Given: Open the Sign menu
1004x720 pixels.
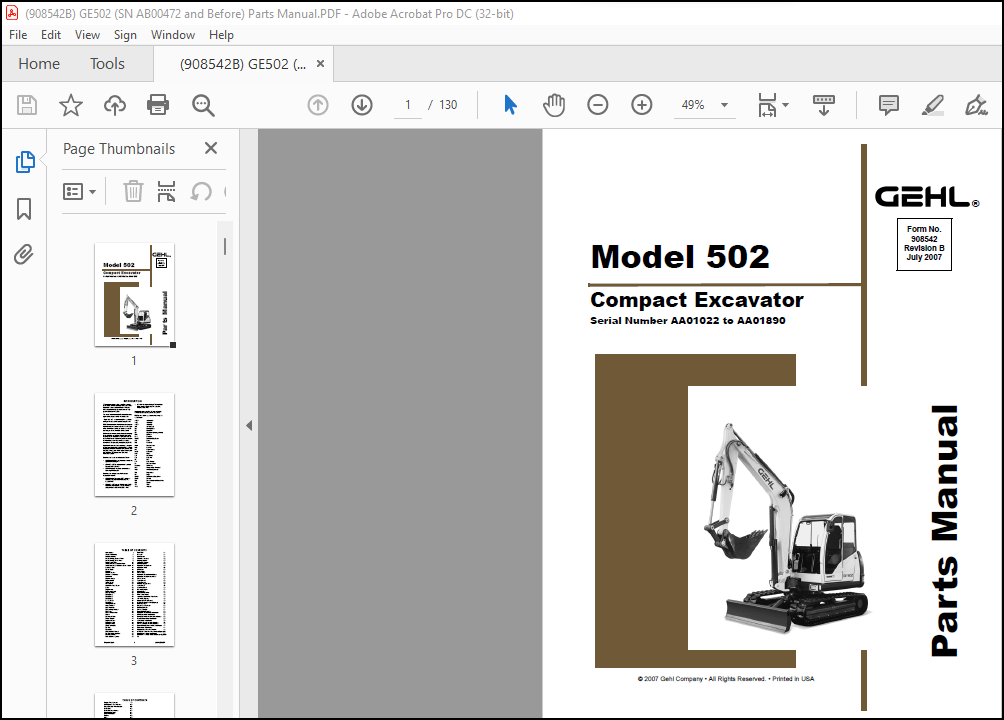Looking at the screenshot, I should click(126, 35).
